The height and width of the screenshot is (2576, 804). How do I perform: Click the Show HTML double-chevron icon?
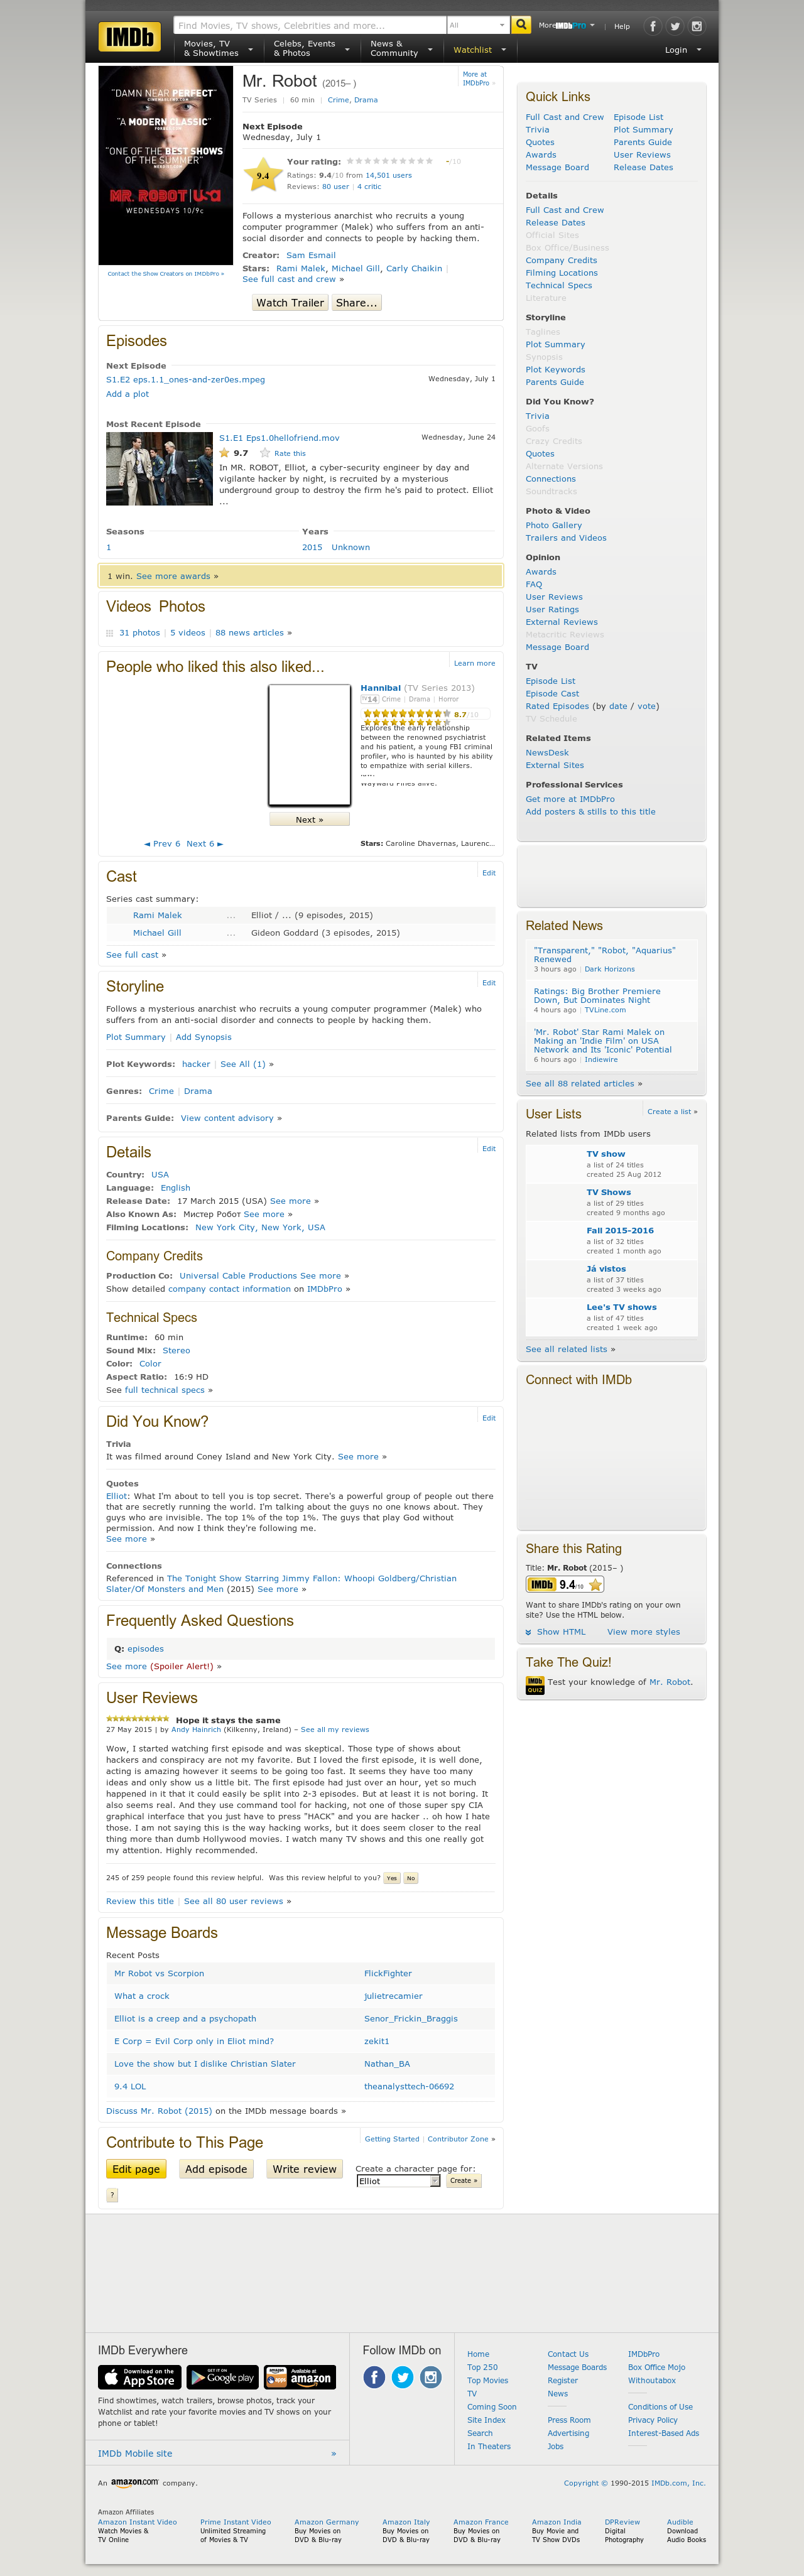click(x=529, y=1632)
